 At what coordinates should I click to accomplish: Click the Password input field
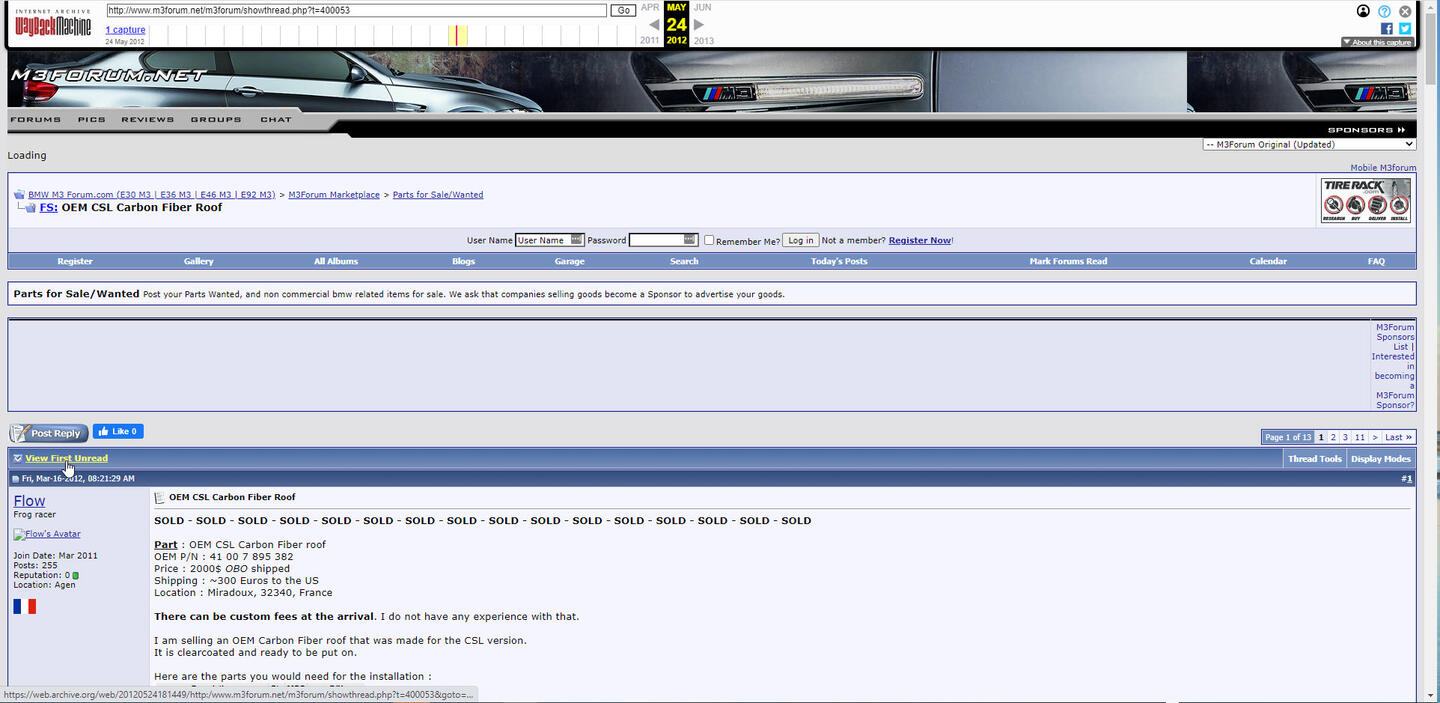tap(663, 240)
